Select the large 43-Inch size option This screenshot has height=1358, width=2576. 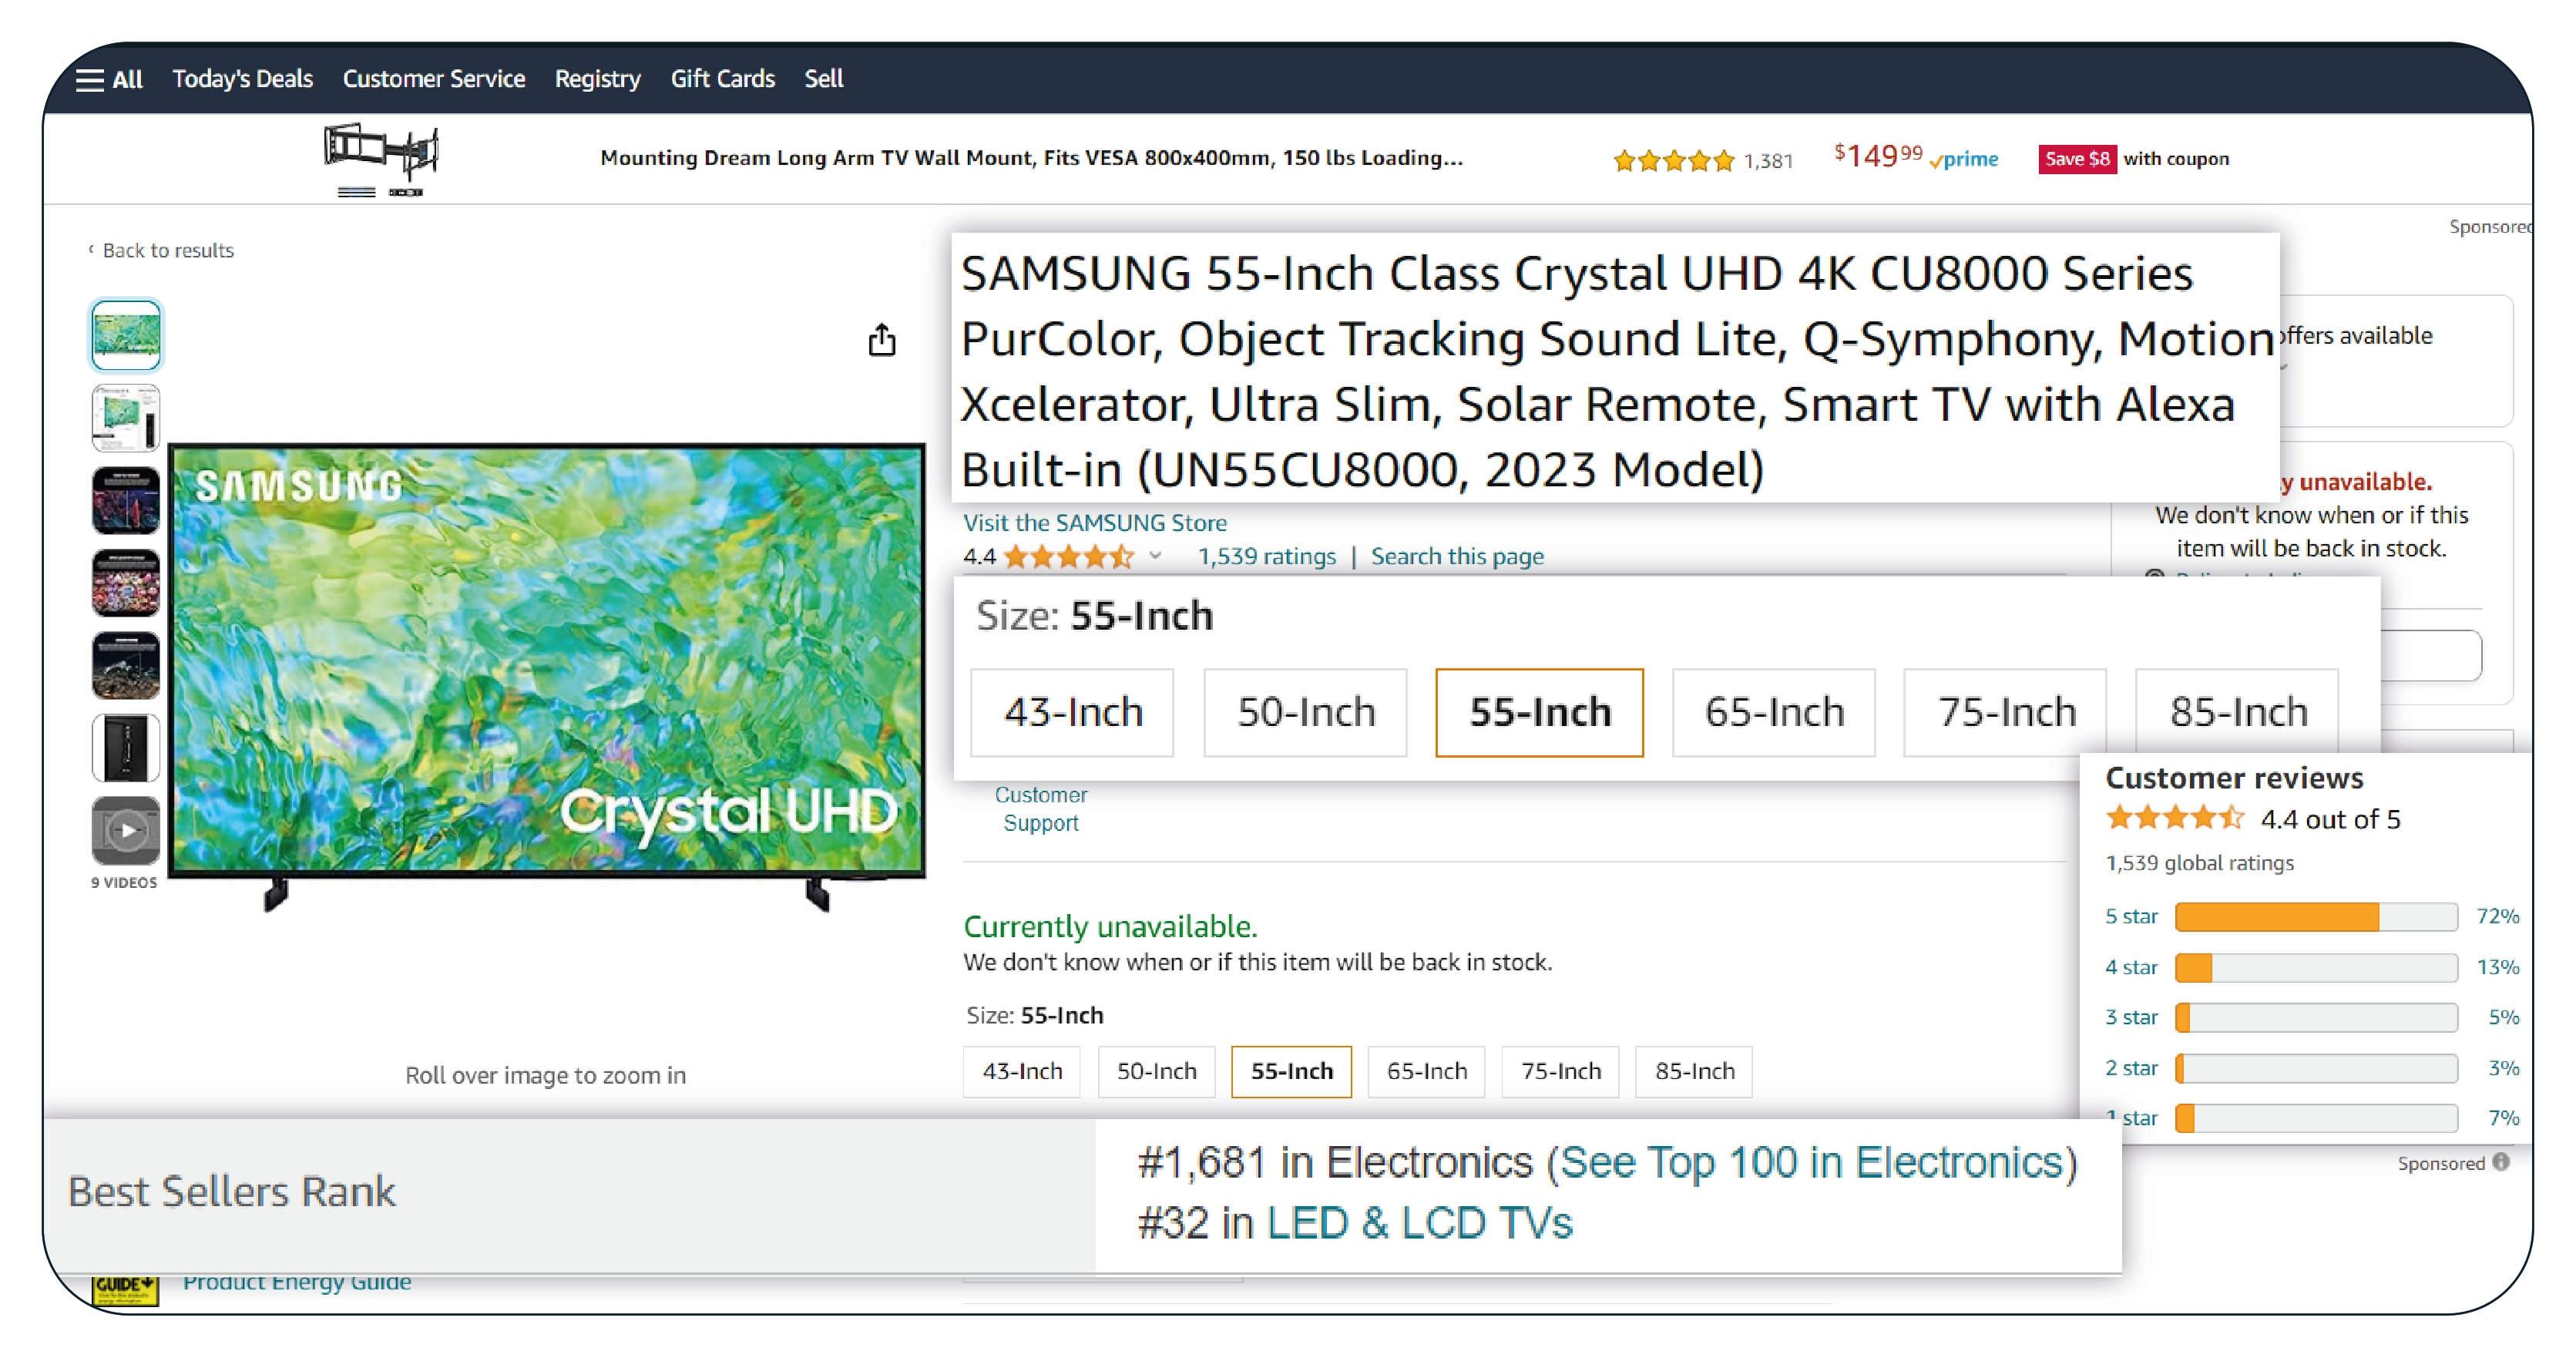(x=1072, y=712)
